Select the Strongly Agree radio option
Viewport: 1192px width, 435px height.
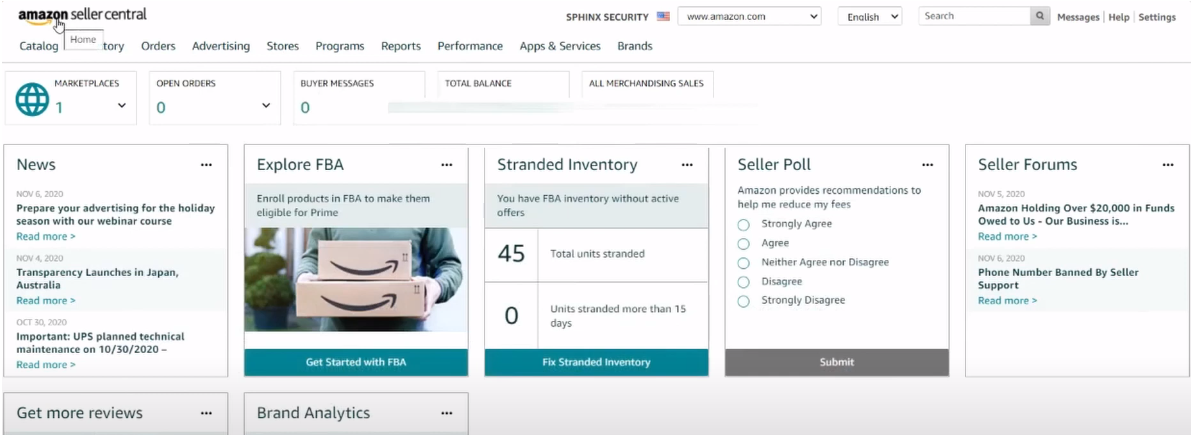point(743,225)
